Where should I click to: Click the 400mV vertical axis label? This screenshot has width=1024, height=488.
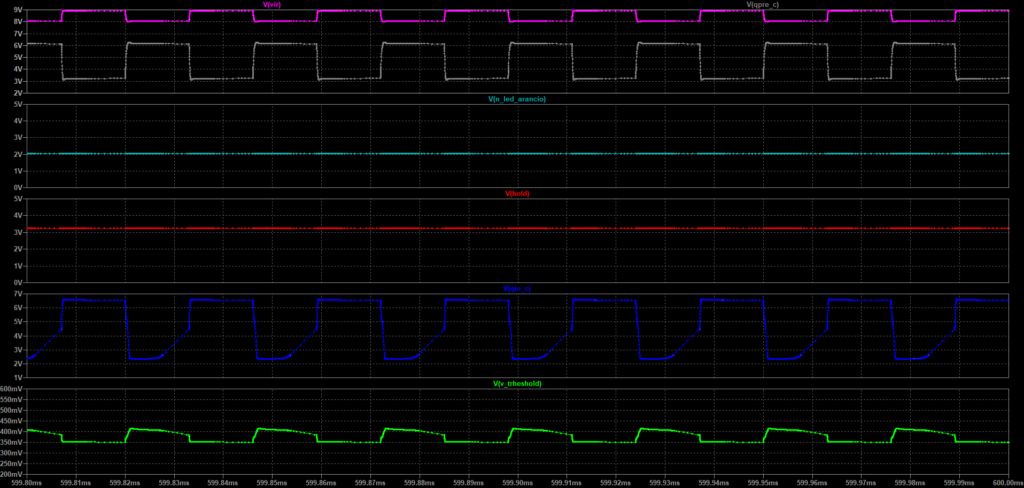[x=12, y=432]
